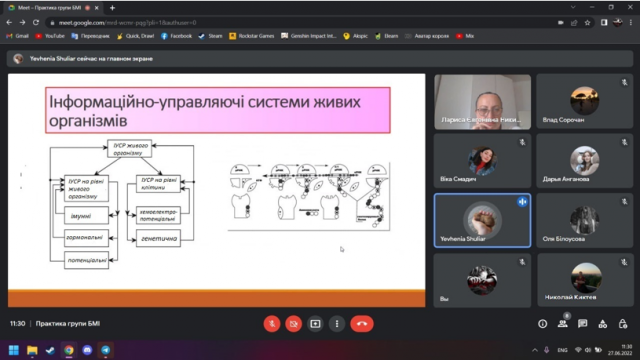Select Yevhenia Shuliar participant tile

click(x=482, y=220)
